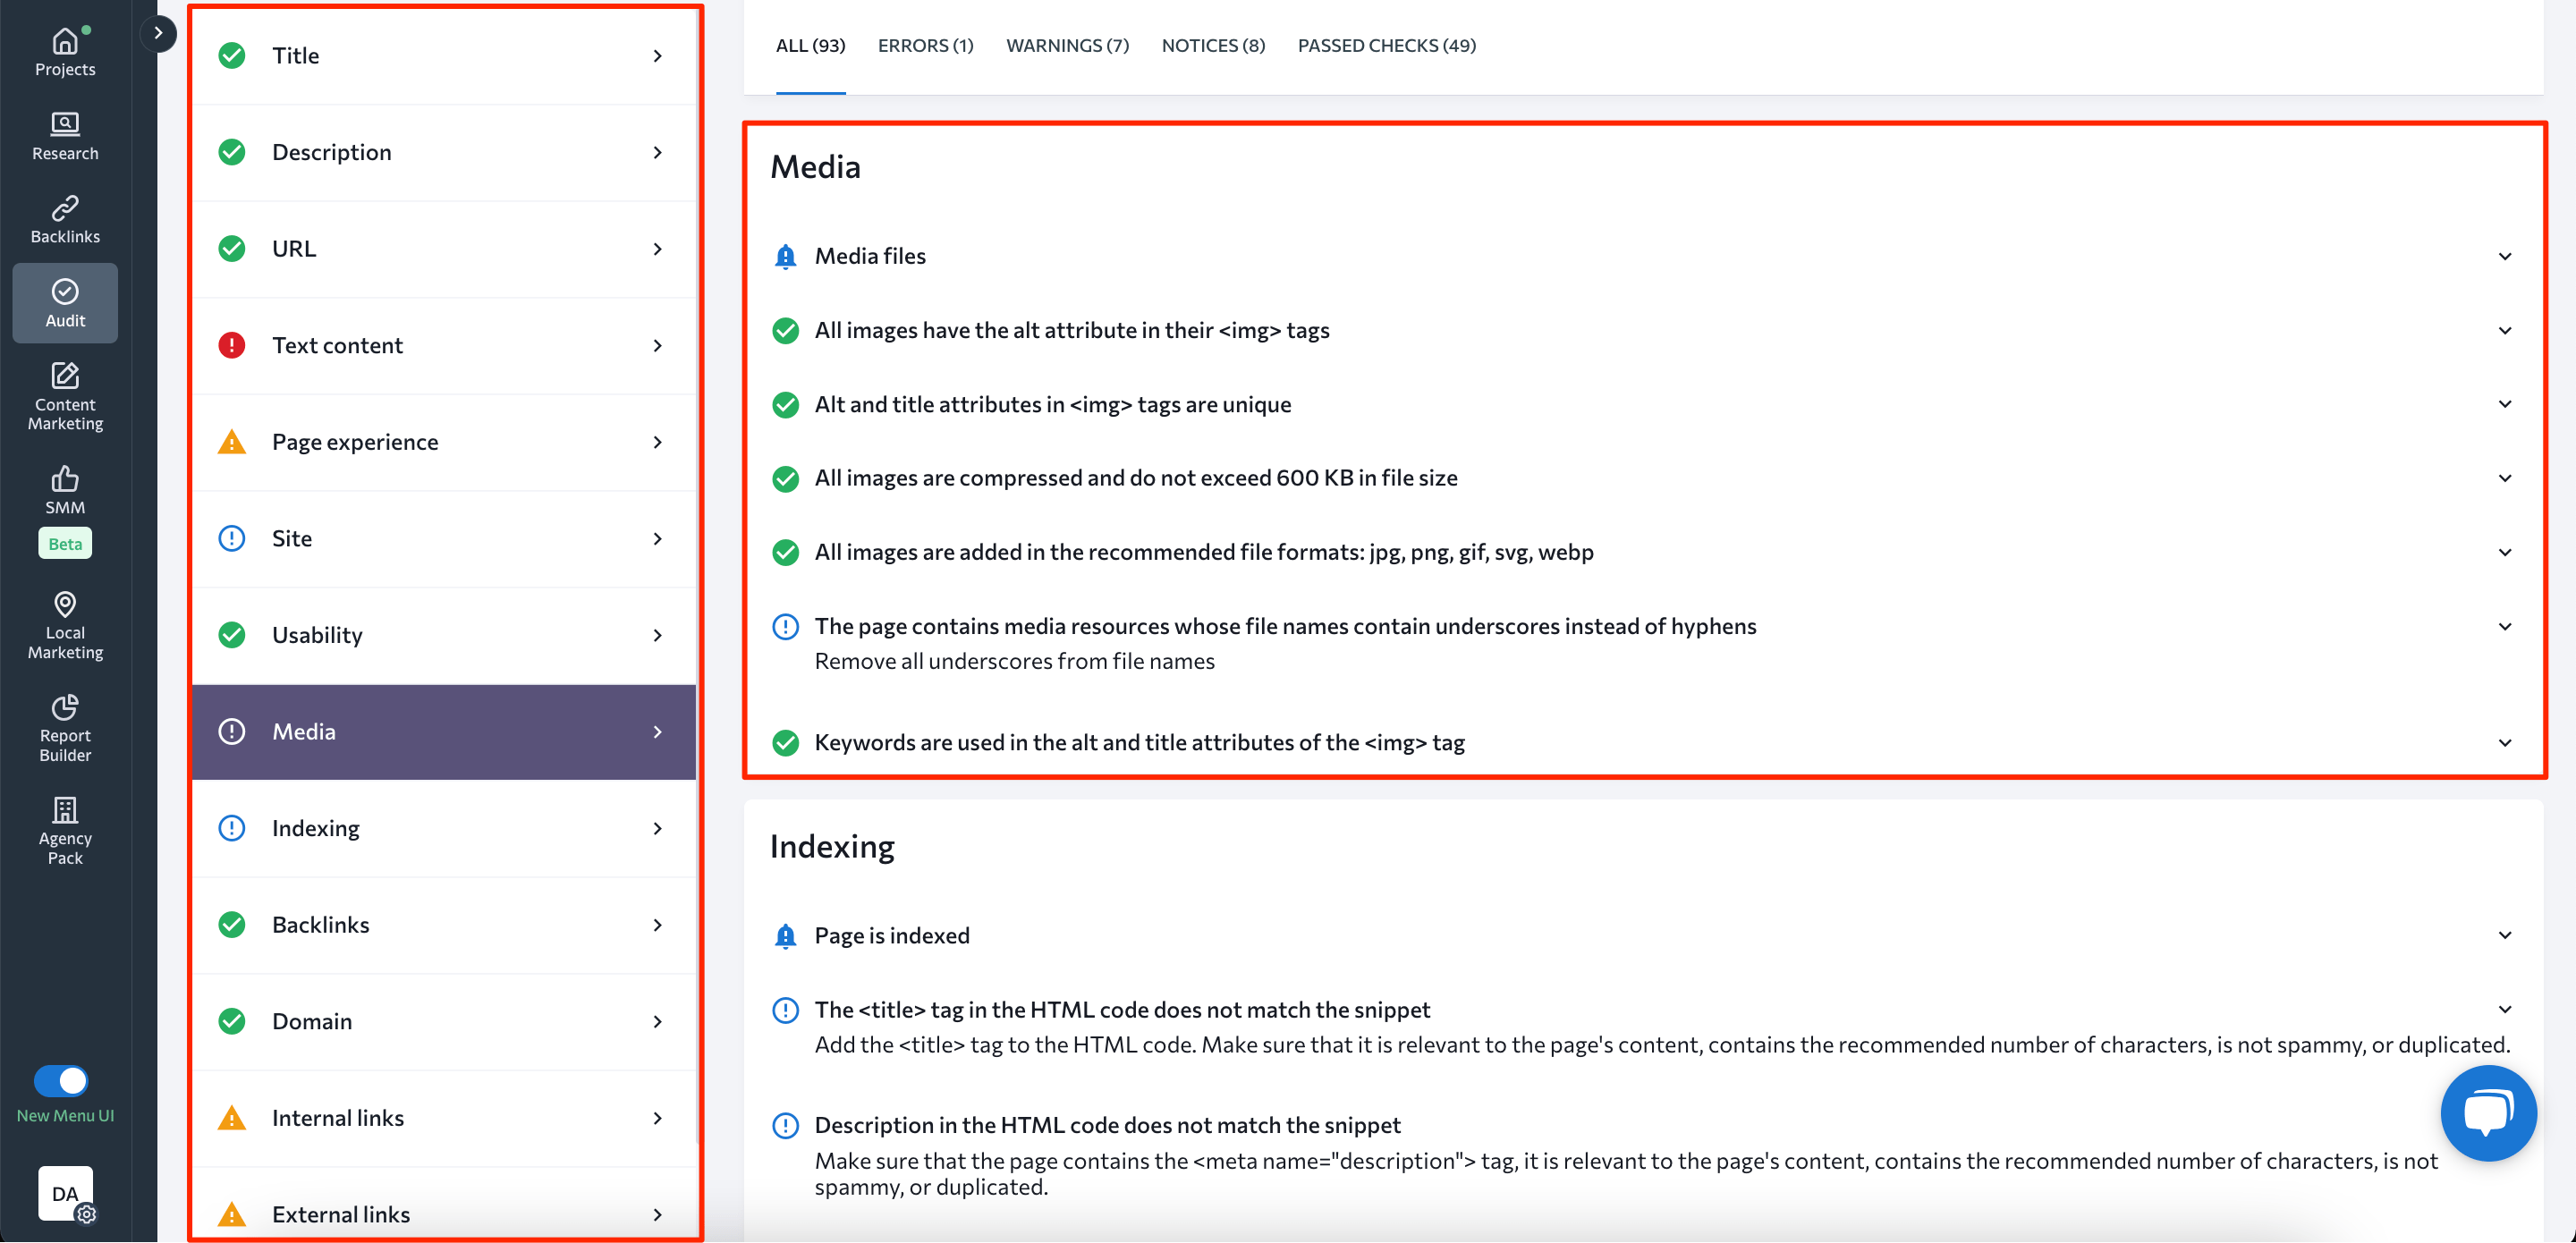Switch to the ALL (93) tab
Image resolution: width=2576 pixels, height=1243 pixels.
pyautogui.click(x=810, y=46)
